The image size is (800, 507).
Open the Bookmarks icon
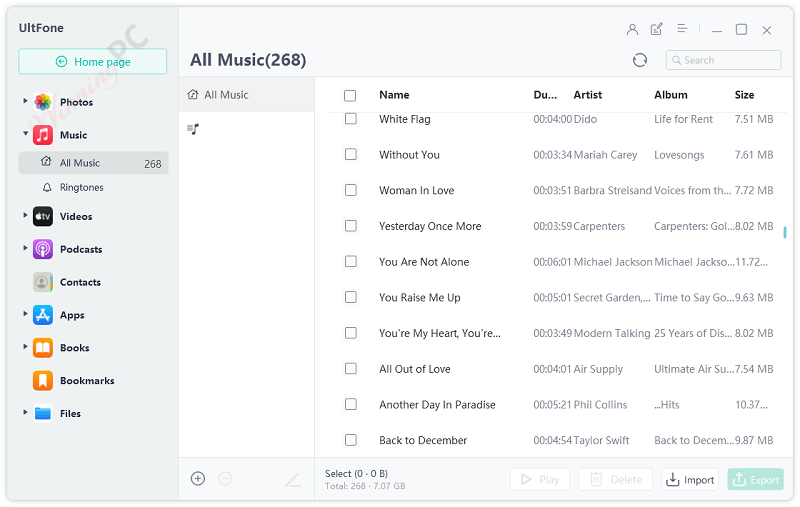pos(43,381)
